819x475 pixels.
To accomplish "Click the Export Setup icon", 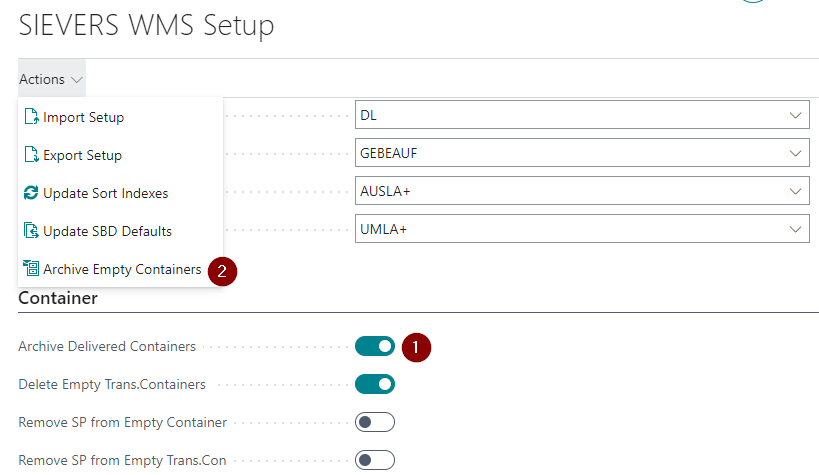I will [x=31, y=155].
